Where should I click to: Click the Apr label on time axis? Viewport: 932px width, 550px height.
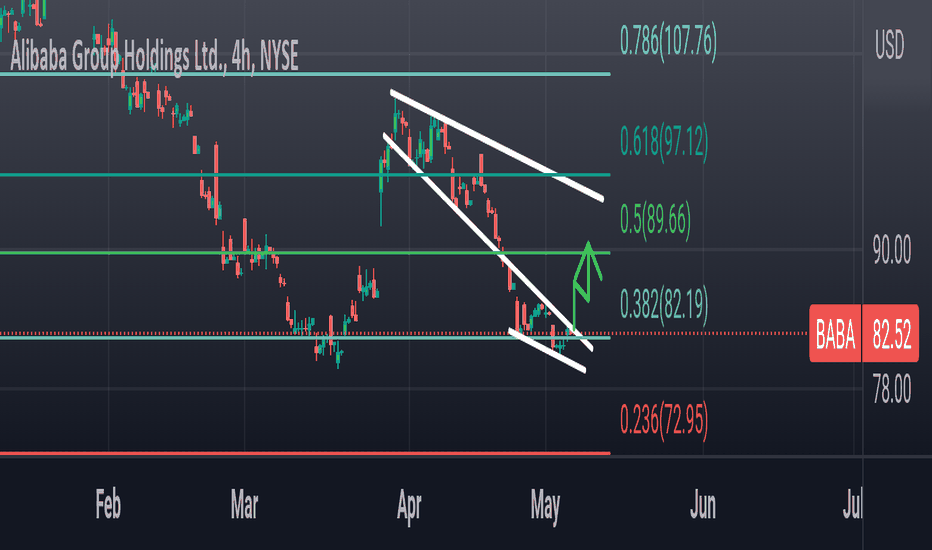coord(410,507)
